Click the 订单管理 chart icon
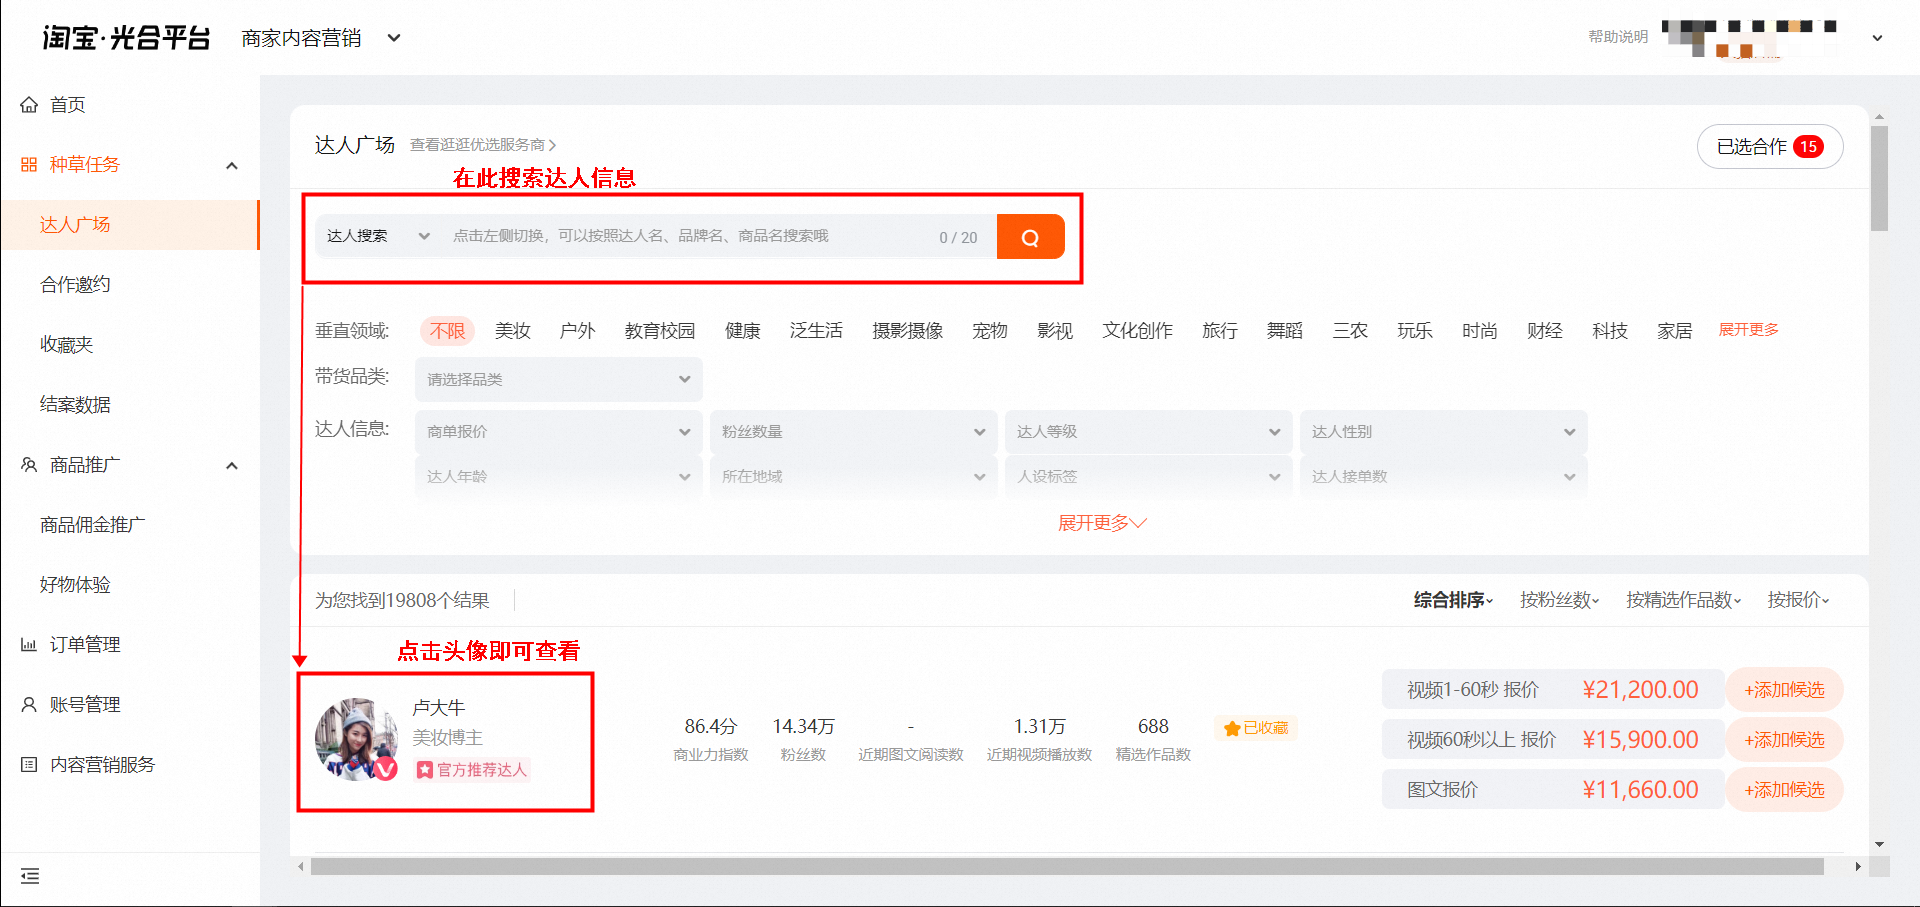 (29, 645)
